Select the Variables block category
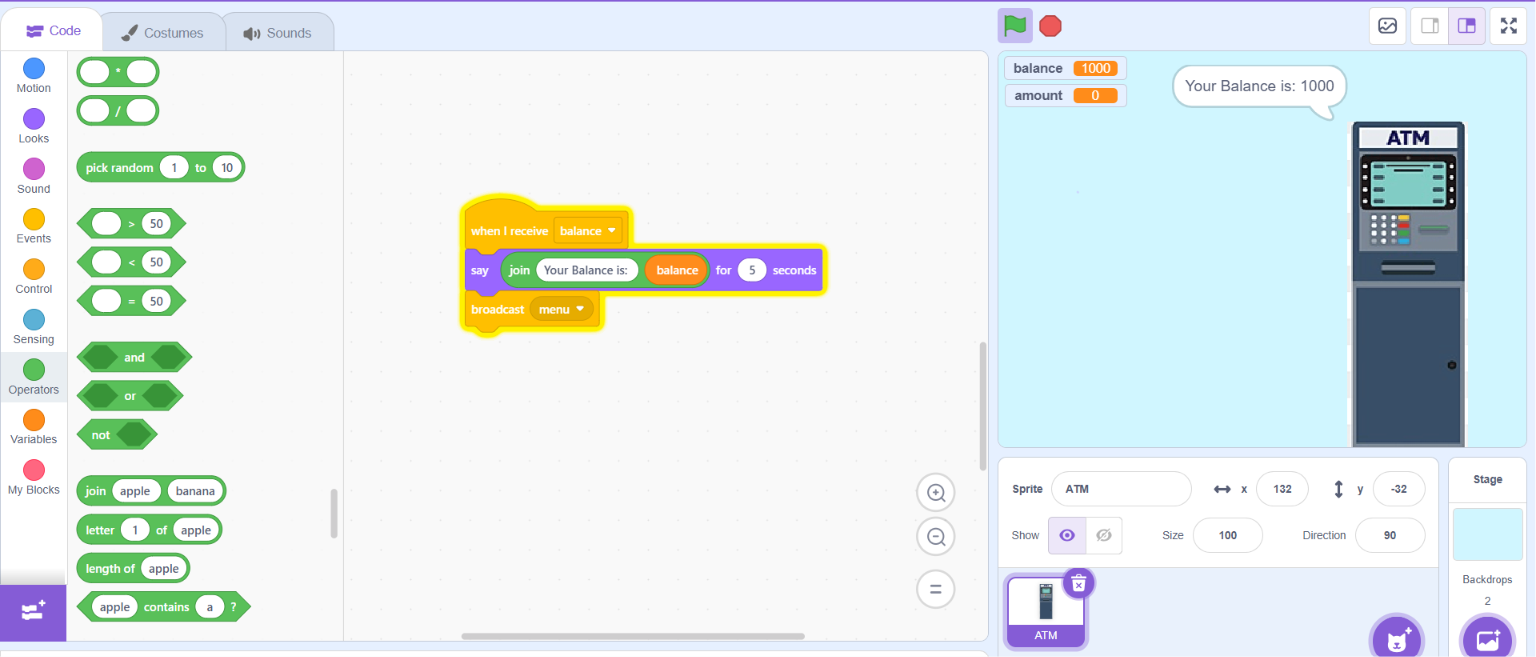1536x657 pixels. point(34,427)
